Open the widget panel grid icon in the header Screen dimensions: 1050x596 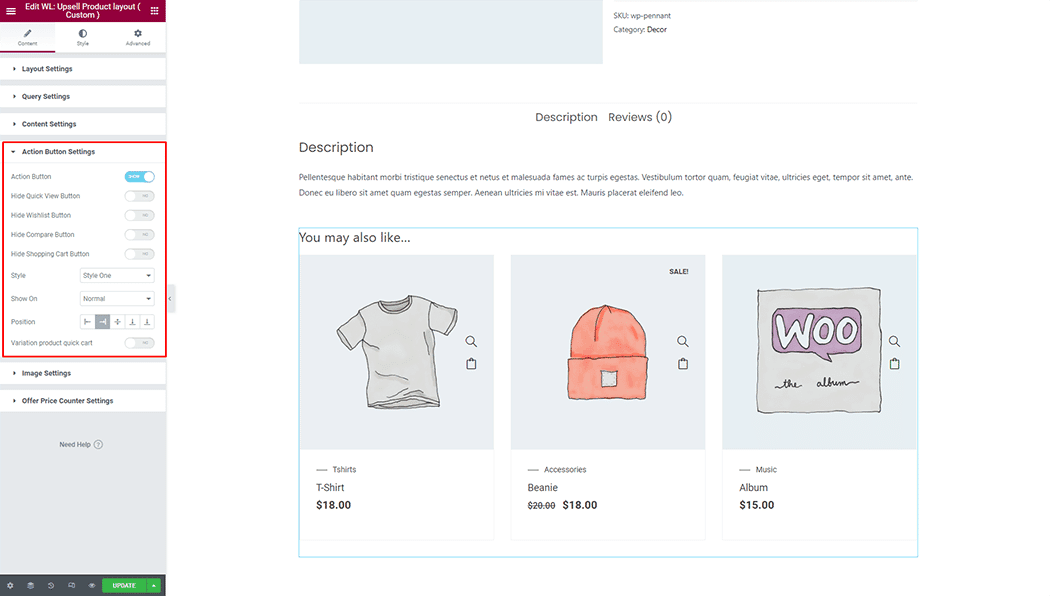(x=155, y=9)
